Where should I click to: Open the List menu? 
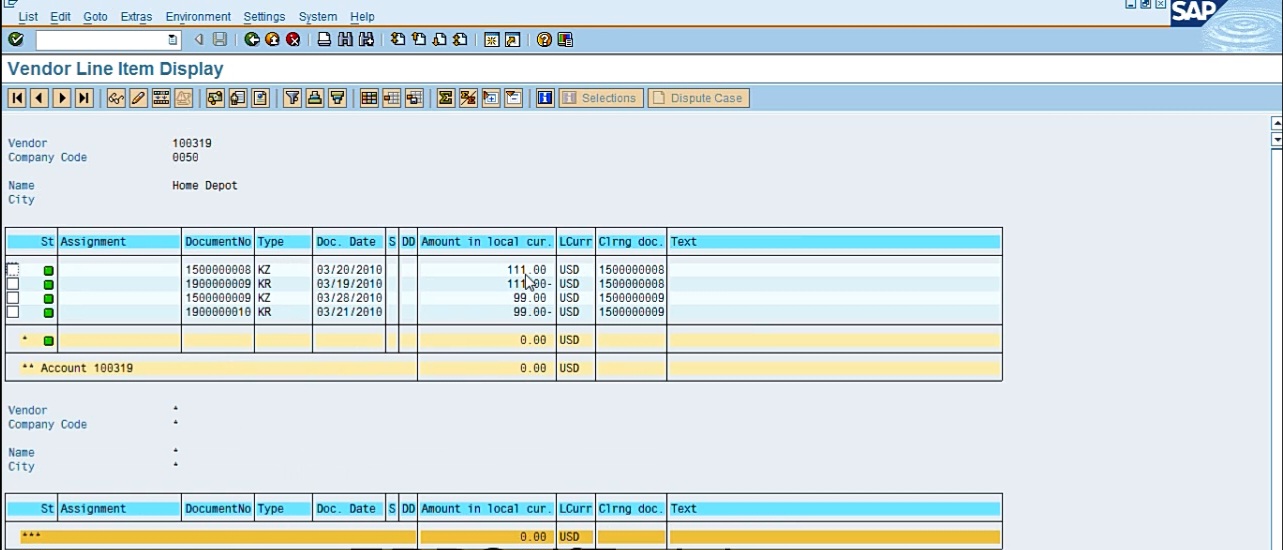coord(28,17)
